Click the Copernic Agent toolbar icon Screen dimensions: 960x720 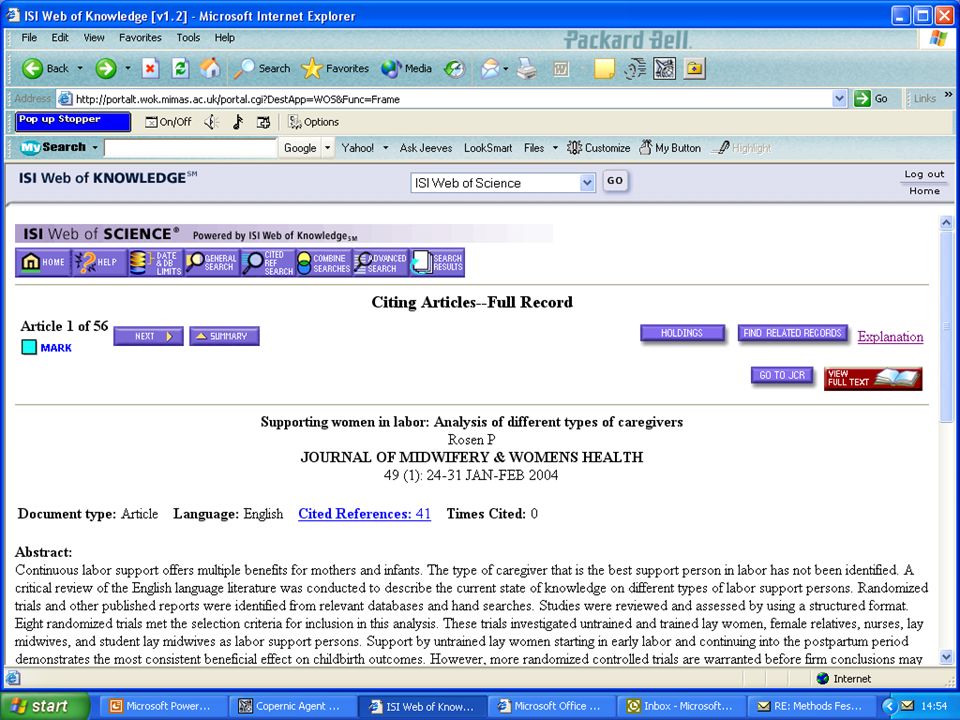click(x=664, y=69)
